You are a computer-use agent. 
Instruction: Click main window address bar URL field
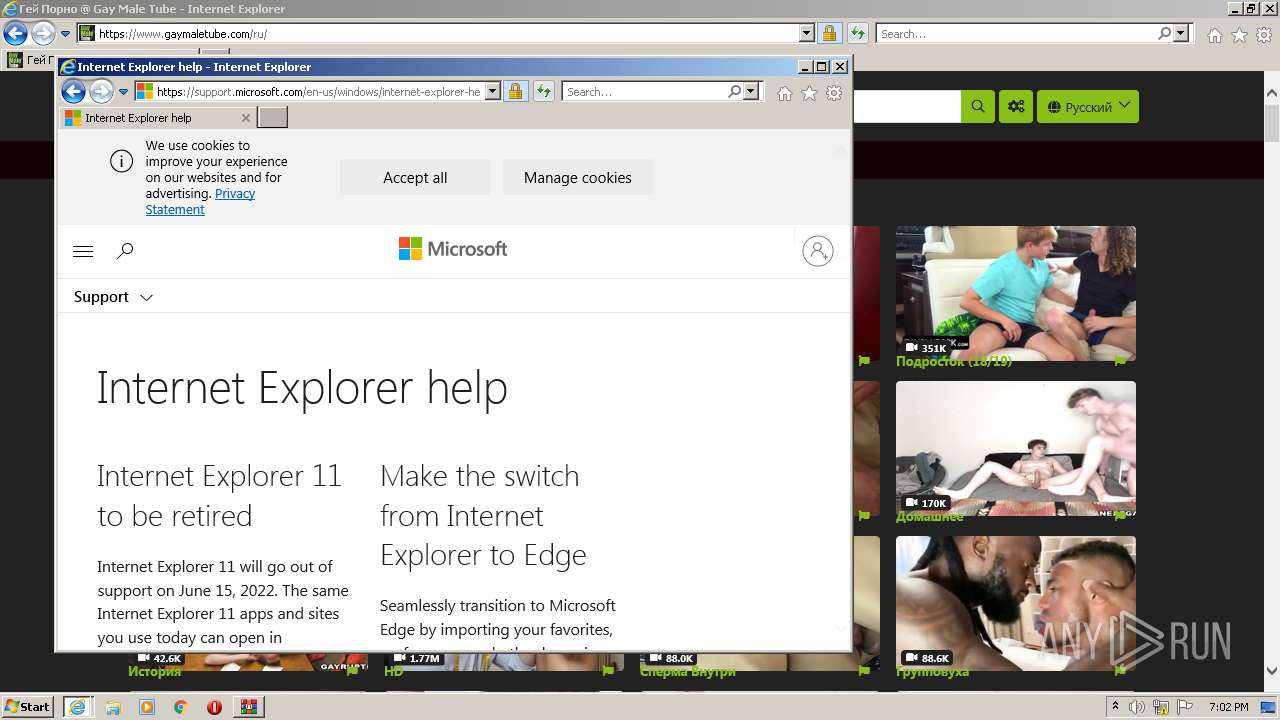pos(448,34)
